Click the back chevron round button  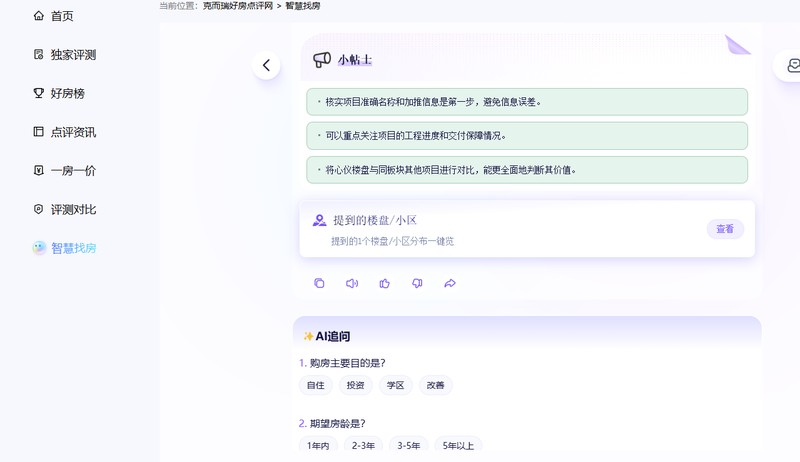point(266,65)
